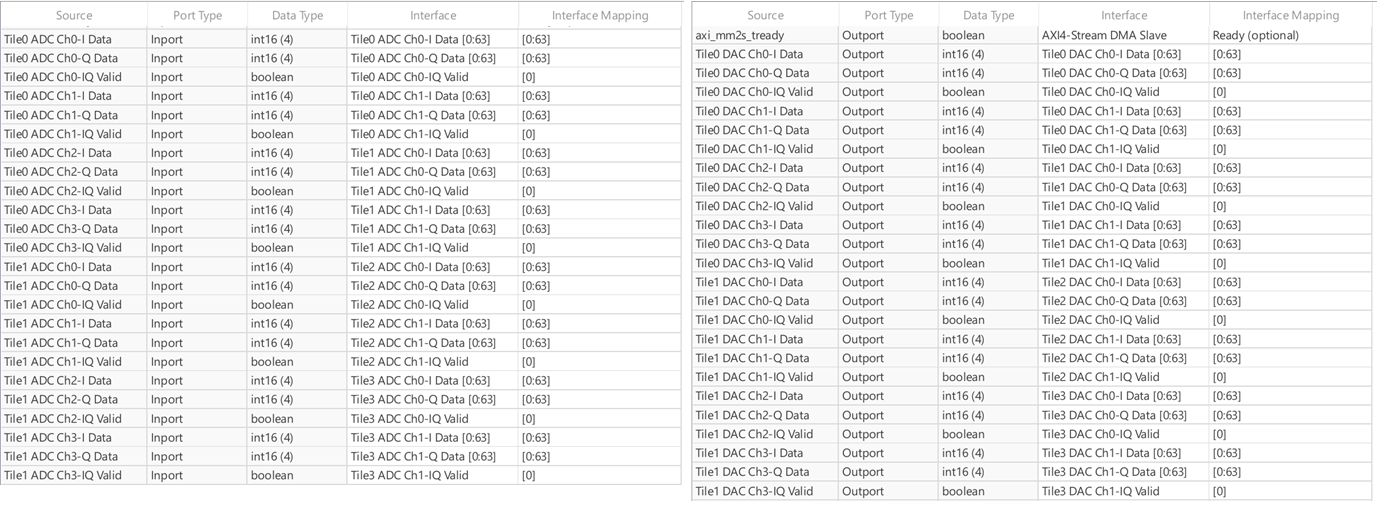The height and width of the screenshot is (507, 1380).
Task: Click Data Type header in left table
Action: coord(298,15)
